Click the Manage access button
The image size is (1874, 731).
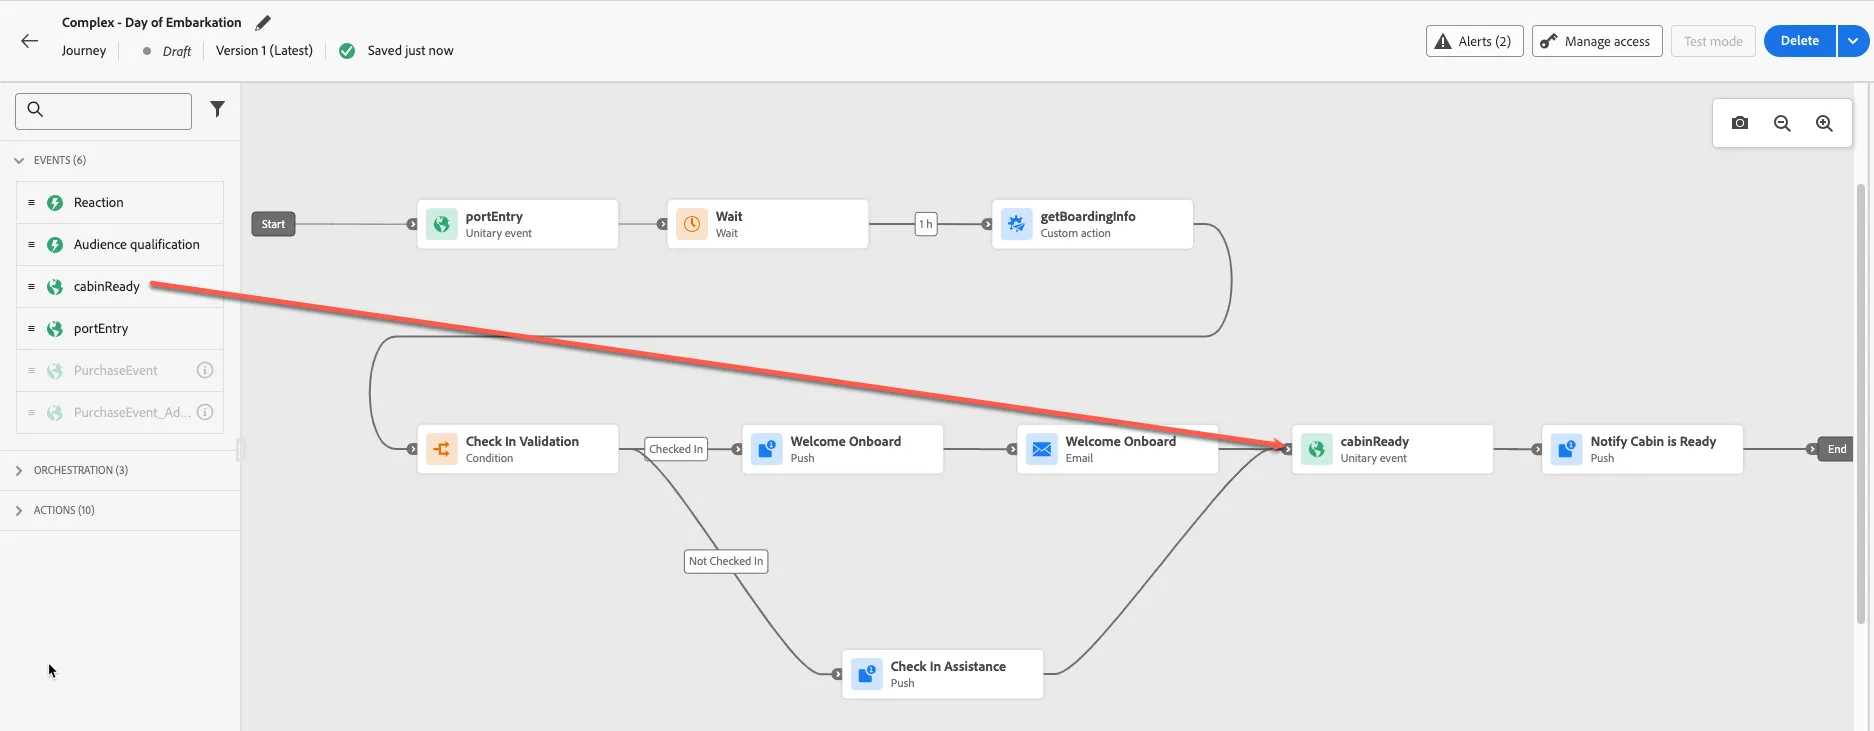pos(1597,41)
